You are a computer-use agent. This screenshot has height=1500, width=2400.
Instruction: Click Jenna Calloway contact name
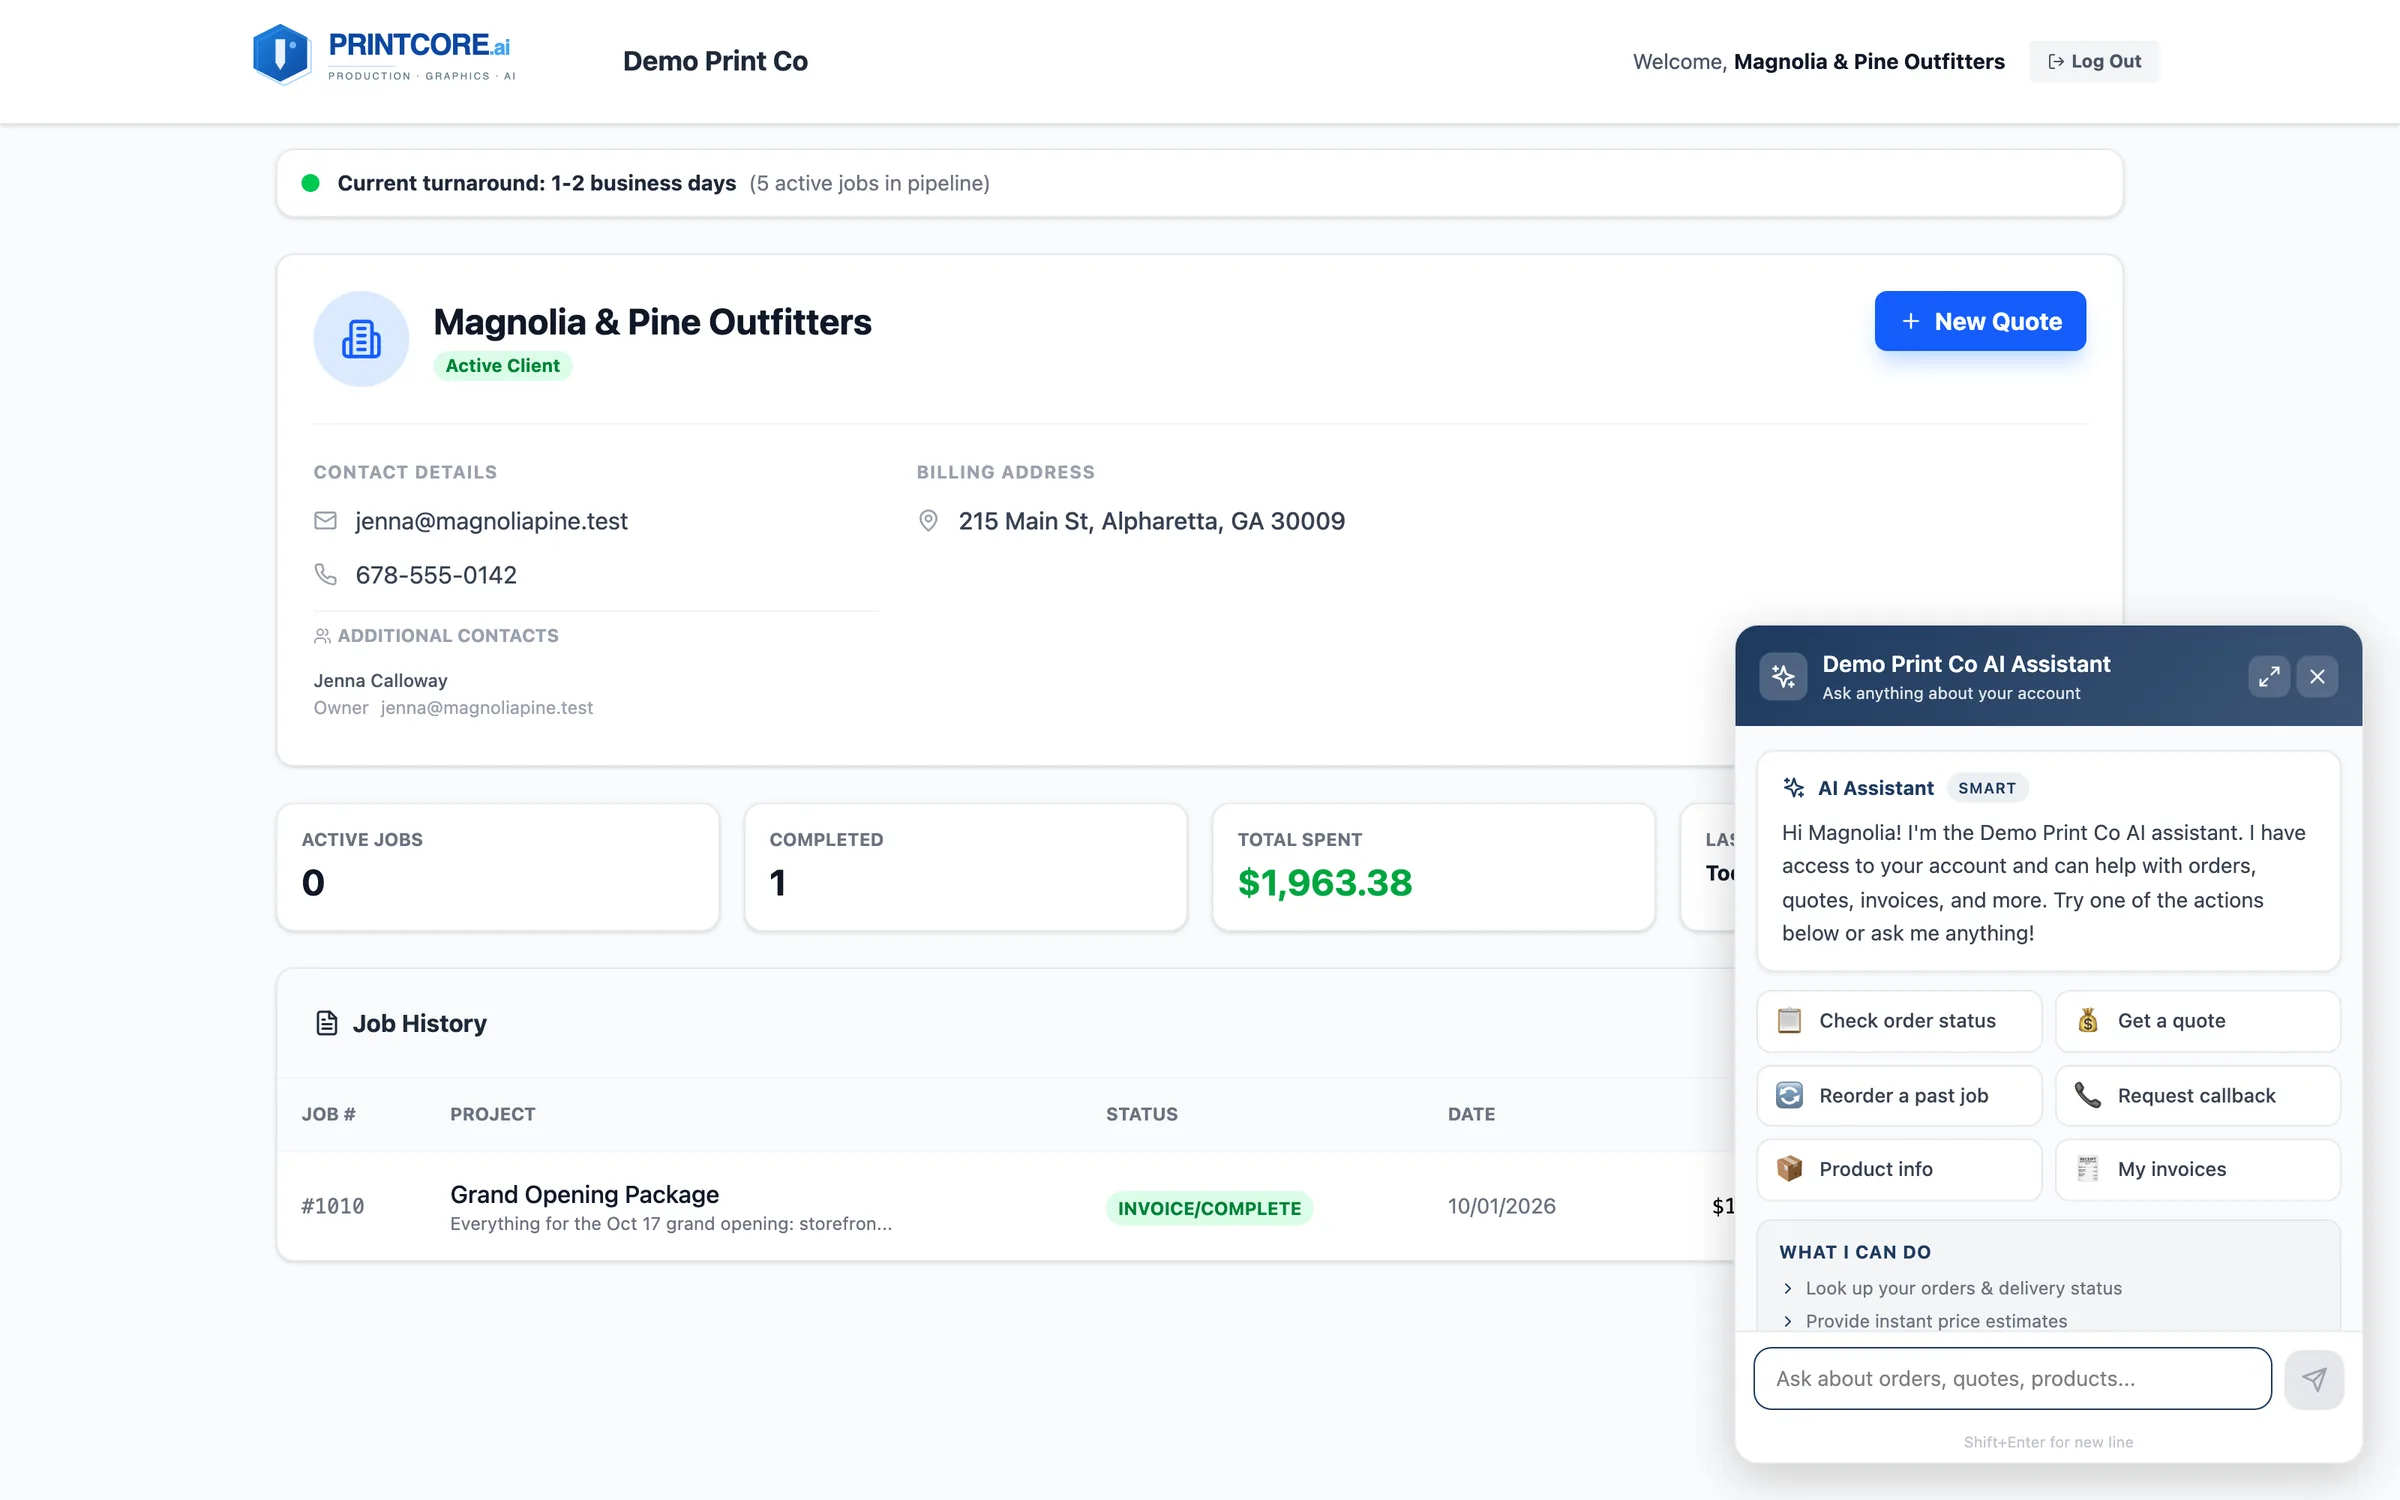[380, 680]
